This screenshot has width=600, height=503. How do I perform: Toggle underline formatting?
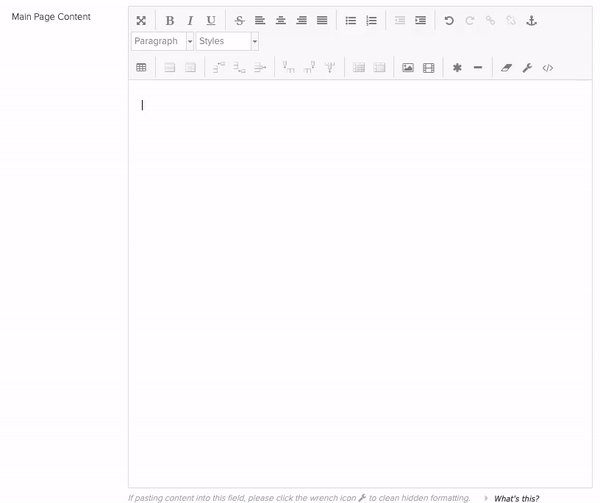click(211, 21)
